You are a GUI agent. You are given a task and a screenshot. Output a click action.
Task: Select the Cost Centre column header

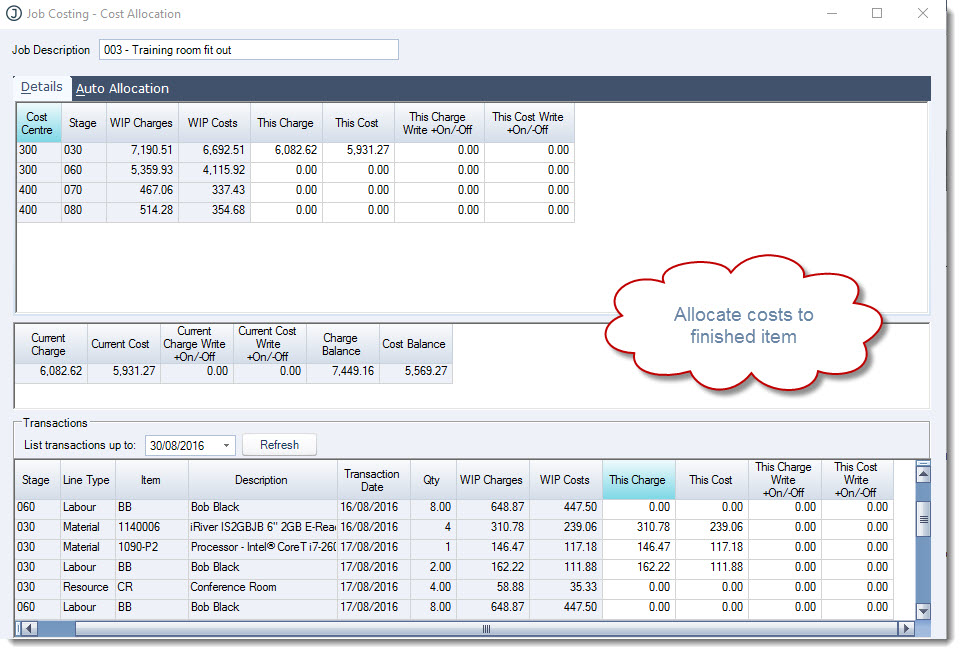(39, 123)
